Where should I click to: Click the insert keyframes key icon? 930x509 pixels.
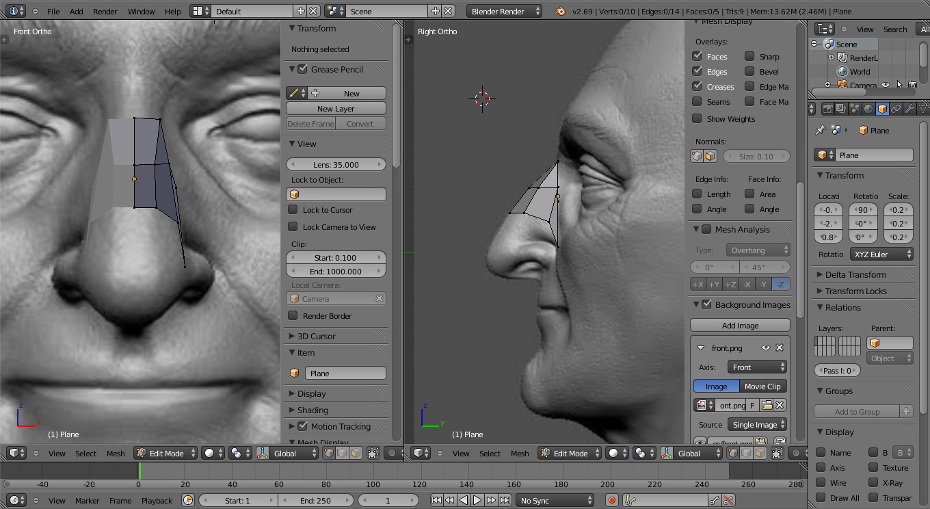pyautogui.click(x=715, y=501)
